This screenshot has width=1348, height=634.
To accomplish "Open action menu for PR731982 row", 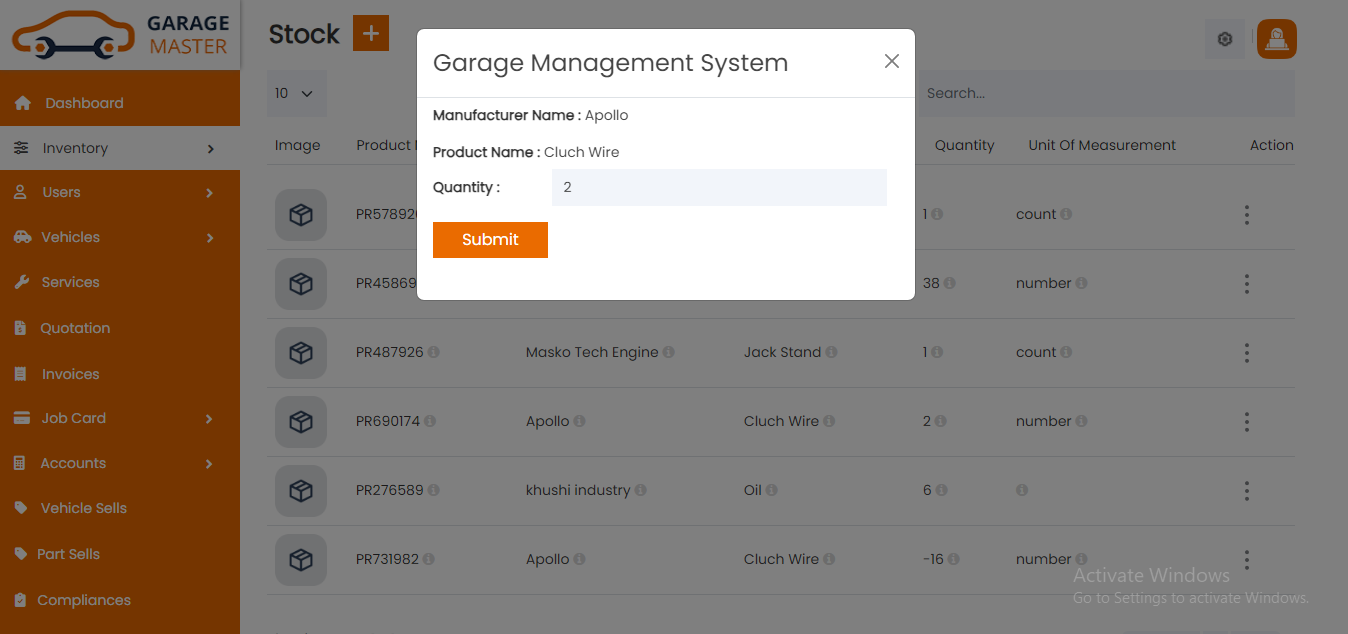I will click(1246, 560).
